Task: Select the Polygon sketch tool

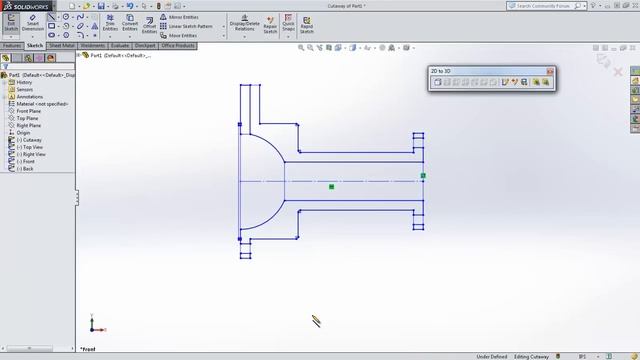Action: pos(66,35)
